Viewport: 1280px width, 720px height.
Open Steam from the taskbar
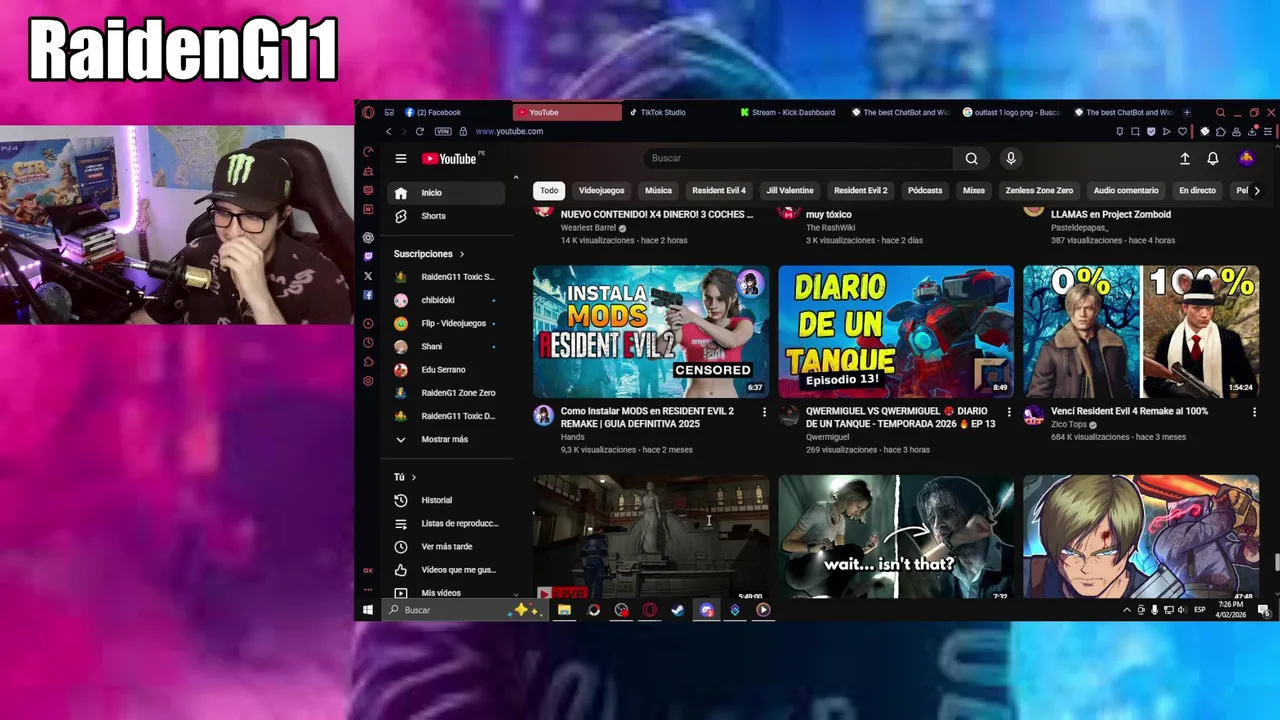point(678,610)
